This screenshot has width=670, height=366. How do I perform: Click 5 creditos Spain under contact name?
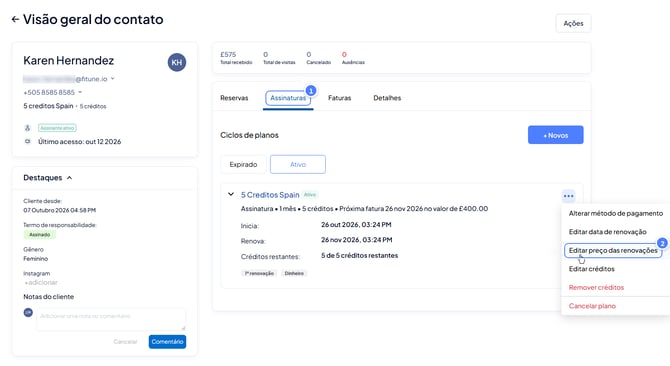tap(48, 106)
